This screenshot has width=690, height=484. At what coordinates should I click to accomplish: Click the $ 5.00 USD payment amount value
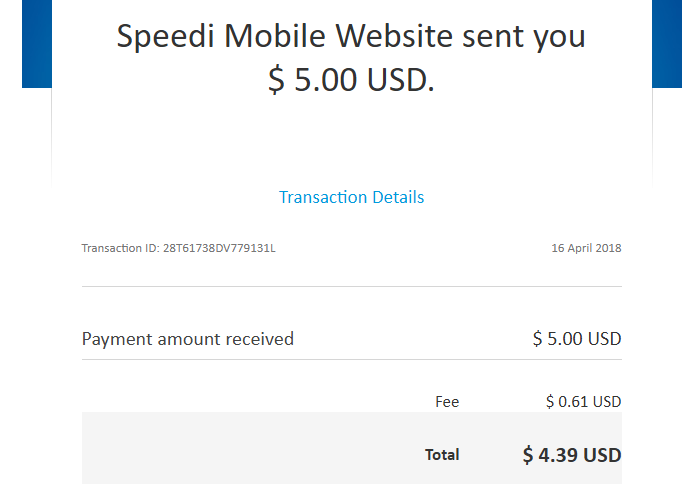click(577, 339)
